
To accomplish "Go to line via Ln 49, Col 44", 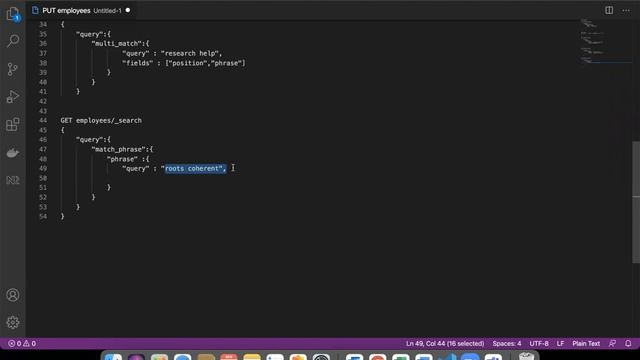I will point(445,344).
